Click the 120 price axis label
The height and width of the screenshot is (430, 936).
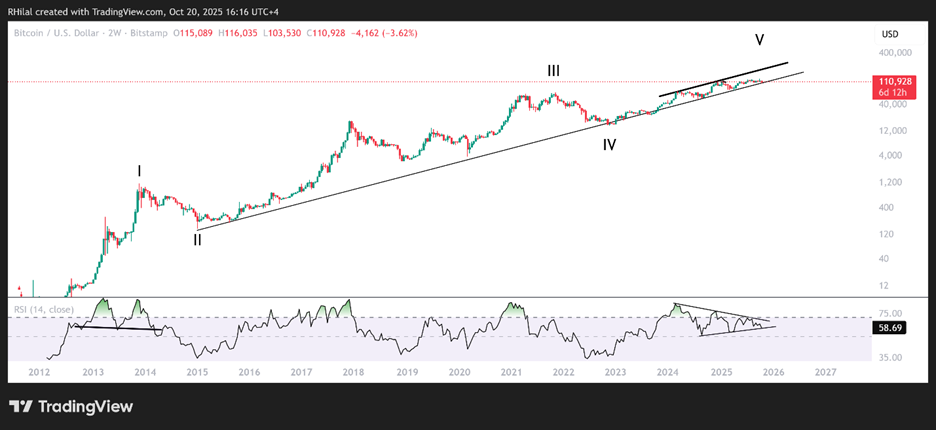885,234
